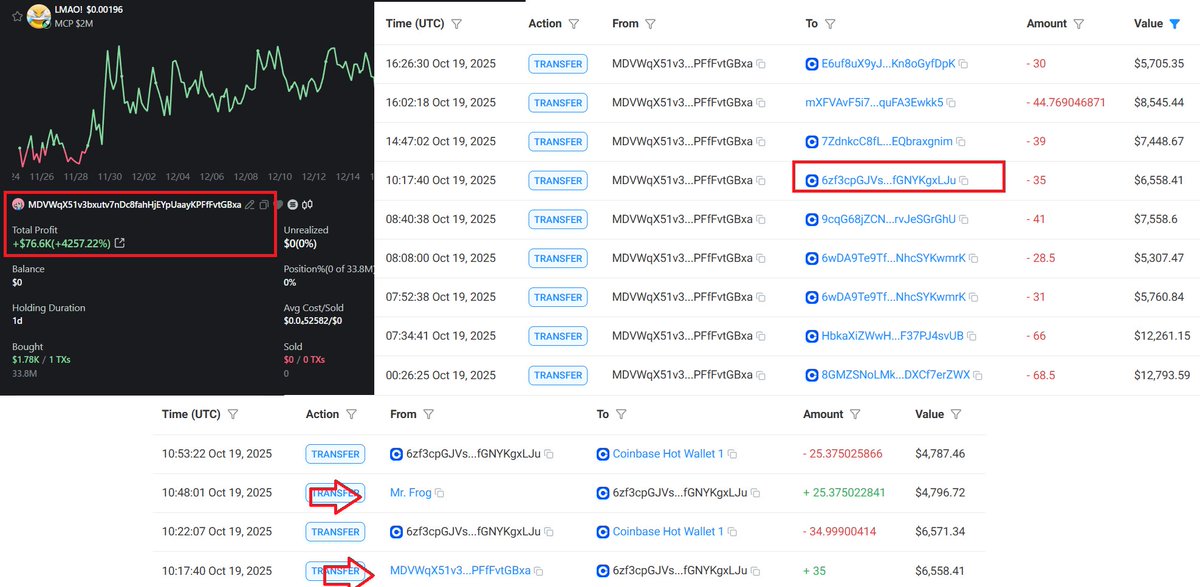Click the TRANSFER badge in the 07:34:41 row
This screenshot has height=587, width=1200.
click(558, 337)
